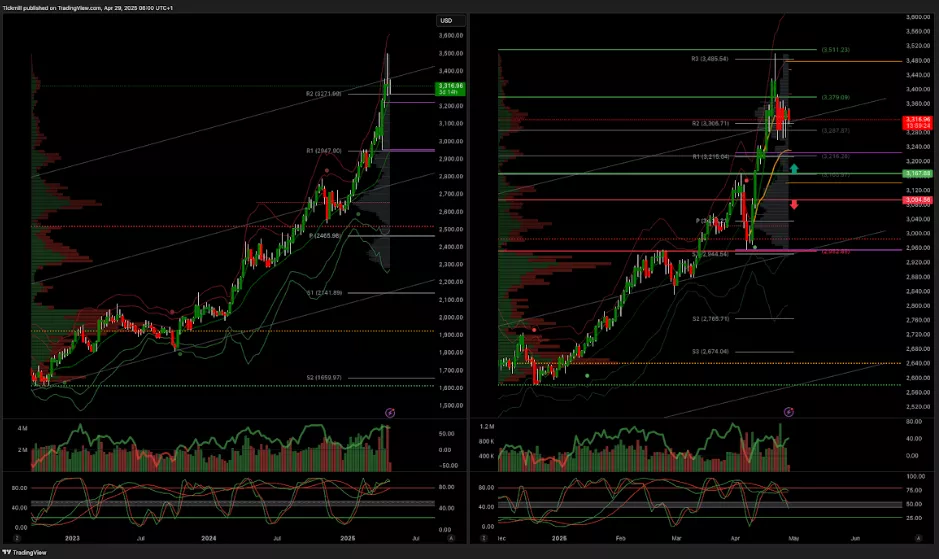Select the red 3,084.88 price level label

click(x=918, y=200)
